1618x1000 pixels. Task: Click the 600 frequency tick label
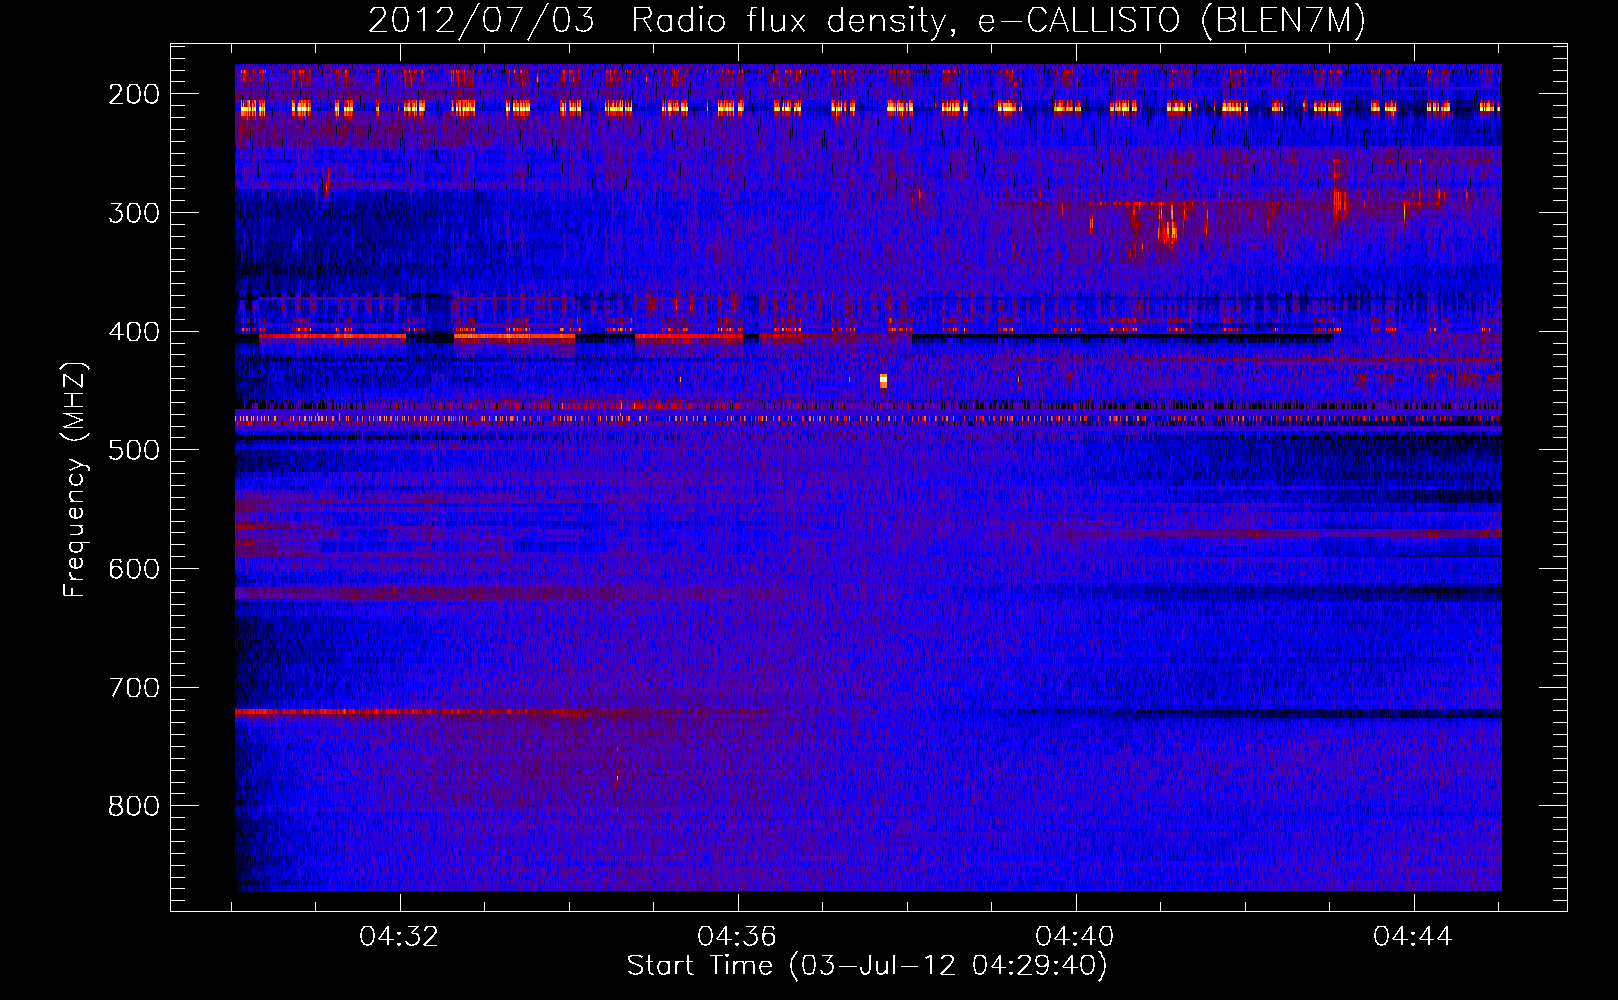[134, 569]
